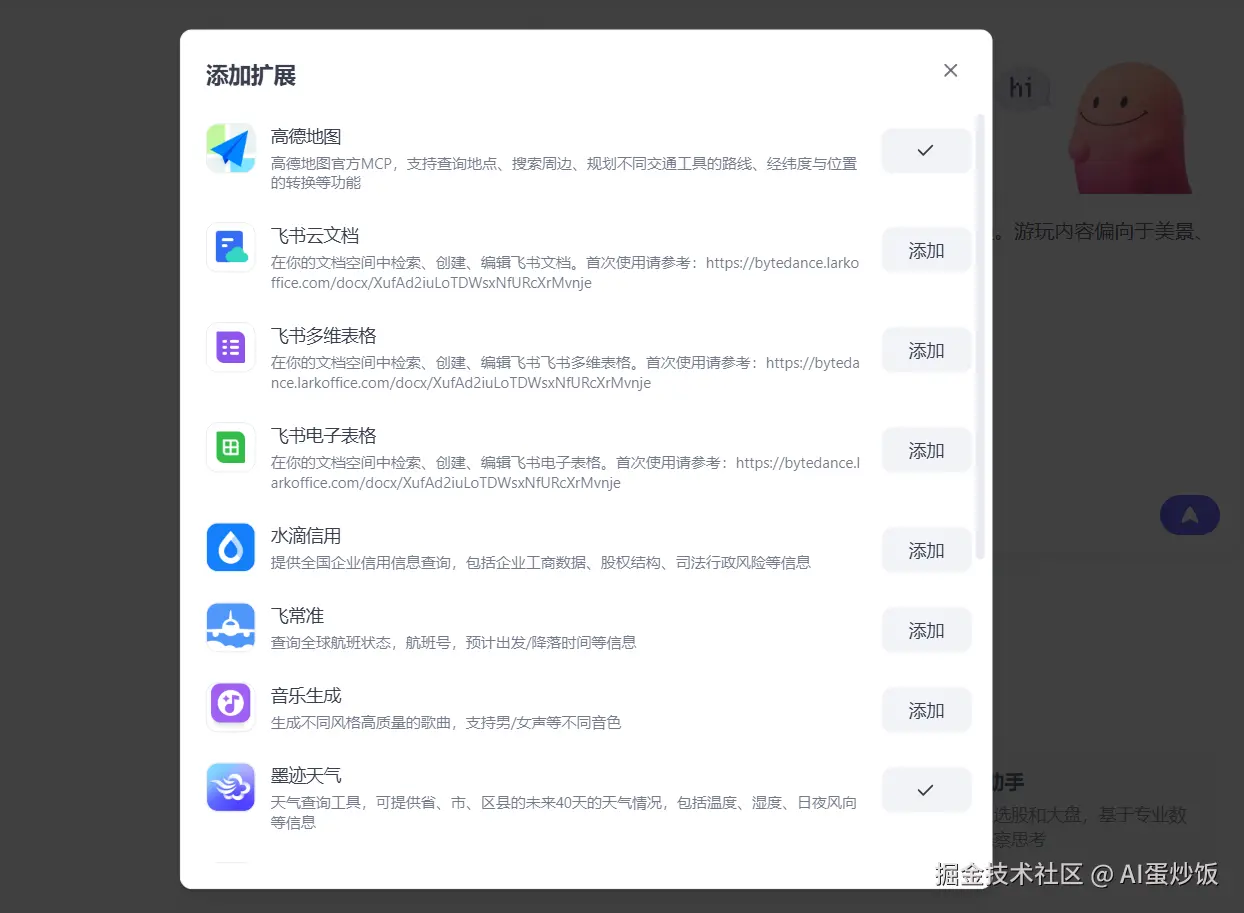Click the 水滴信用 description about 企业信用信息查询

pyautogui.click(x=541, y=562)
